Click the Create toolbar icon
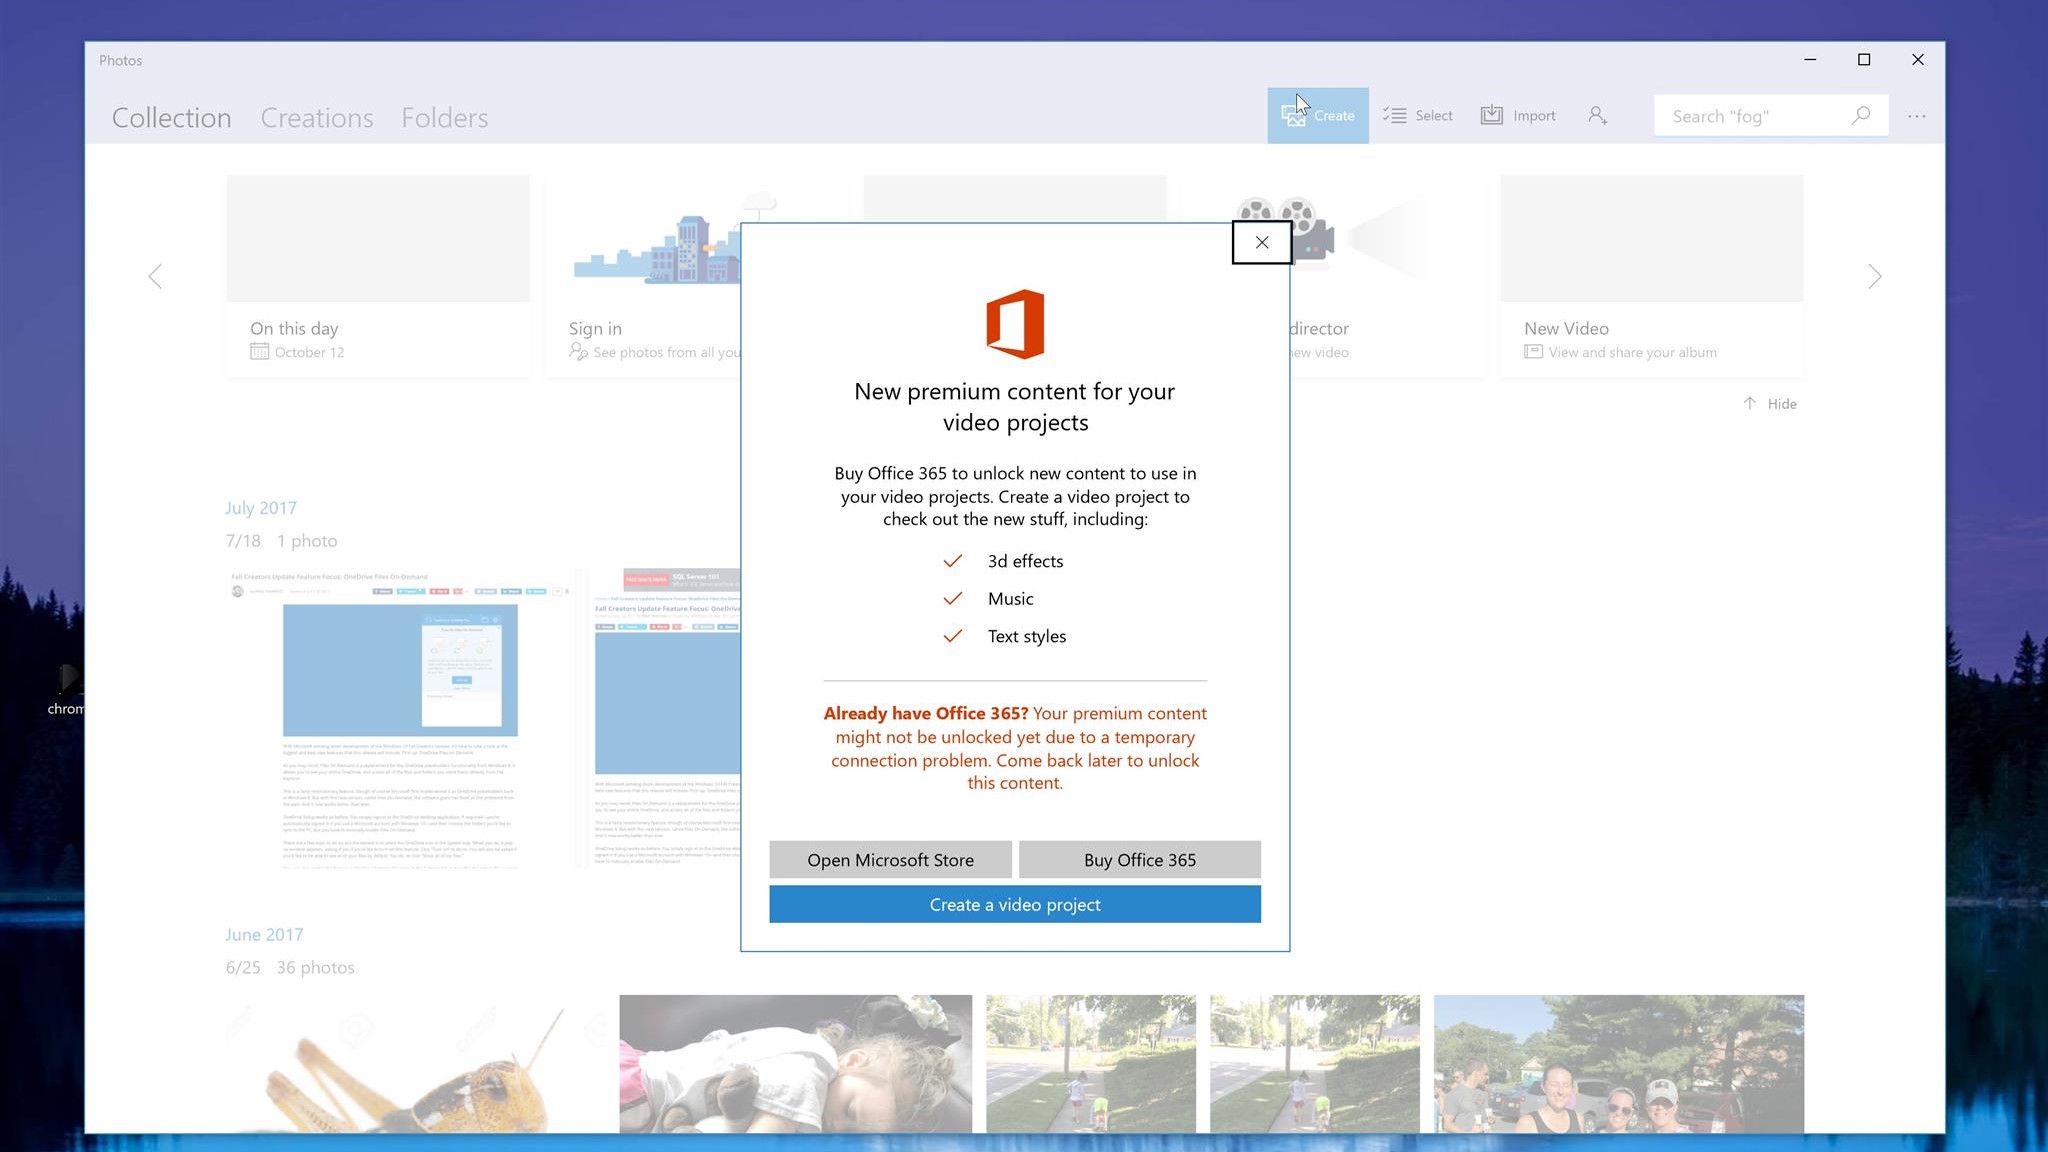 1294,116
